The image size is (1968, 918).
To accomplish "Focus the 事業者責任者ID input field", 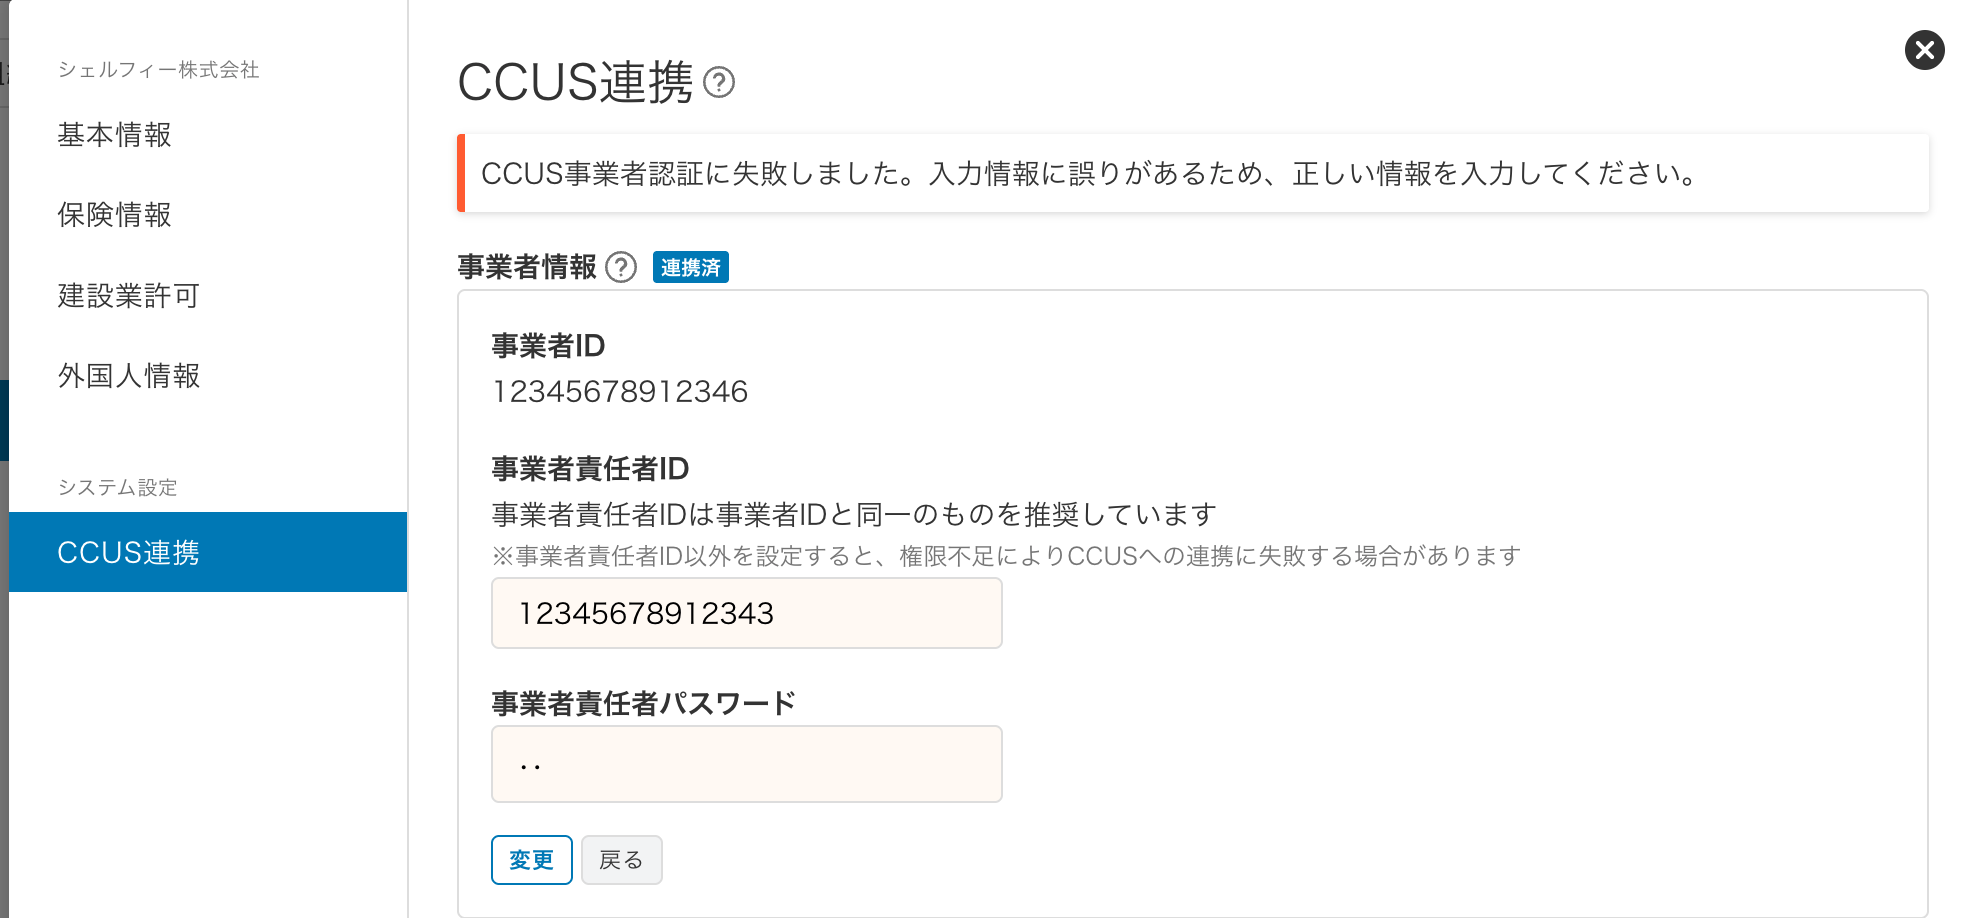I will click(x=746, y=613).
